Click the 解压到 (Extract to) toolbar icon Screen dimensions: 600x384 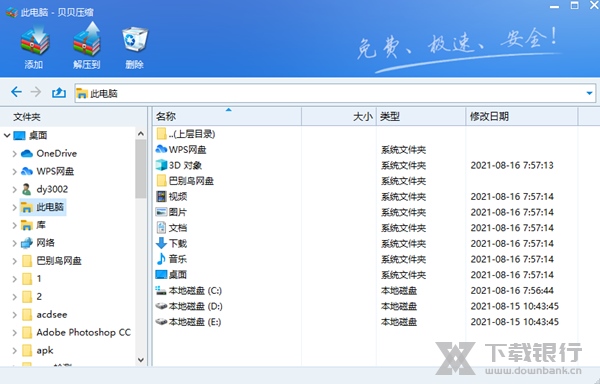point(87,39)
